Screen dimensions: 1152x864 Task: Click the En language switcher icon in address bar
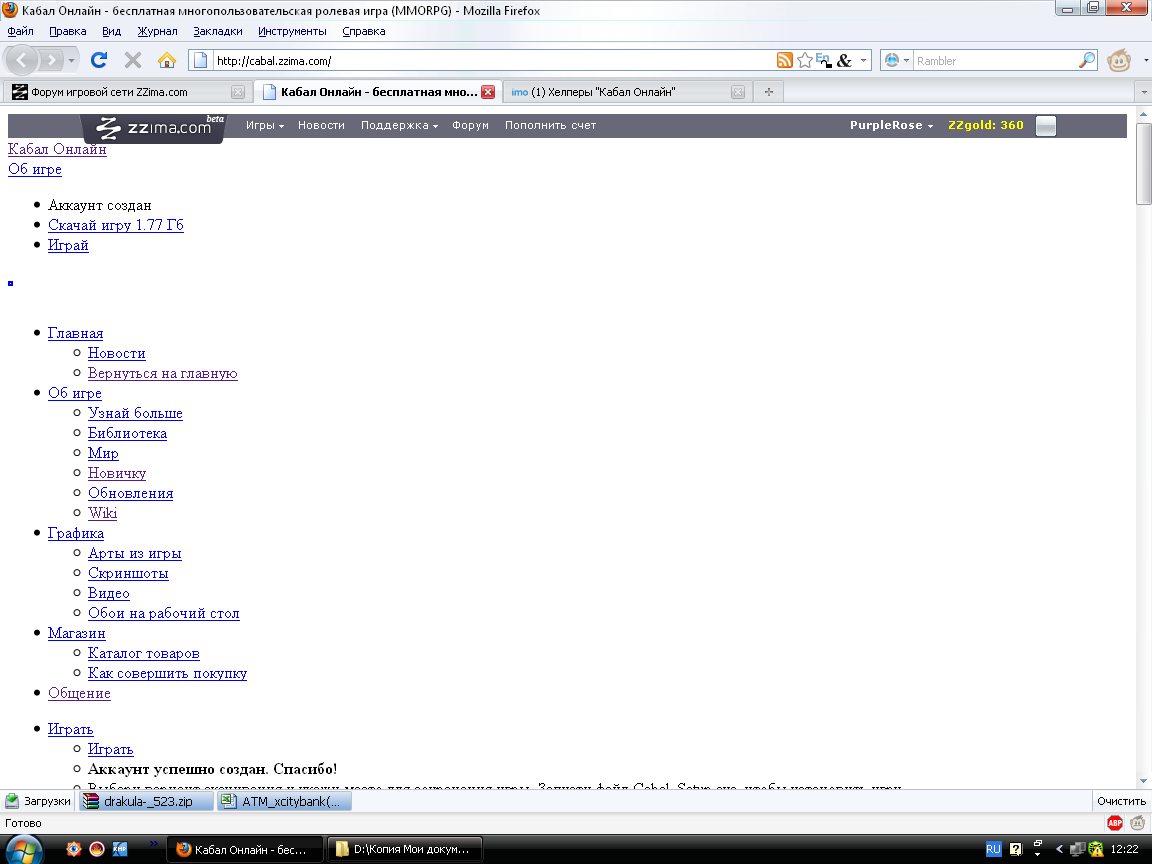824,60
